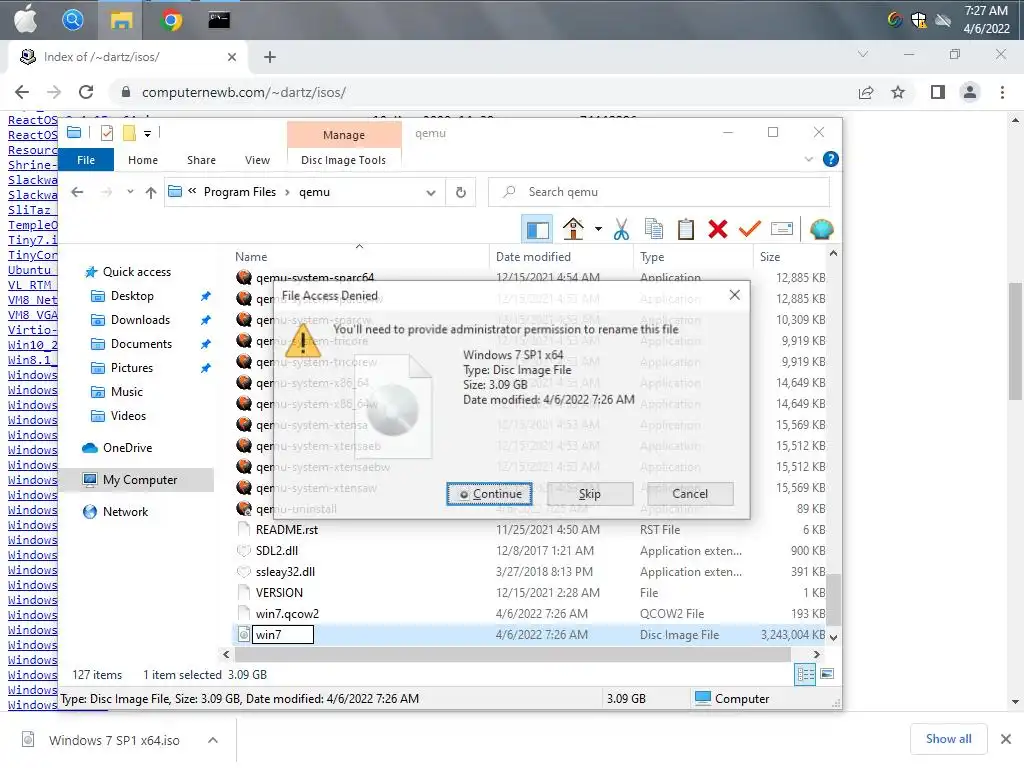The image size is (1024, 768).
Task: Click Skip in File Access Denied dialog
Action: click(x=590, y=494)
